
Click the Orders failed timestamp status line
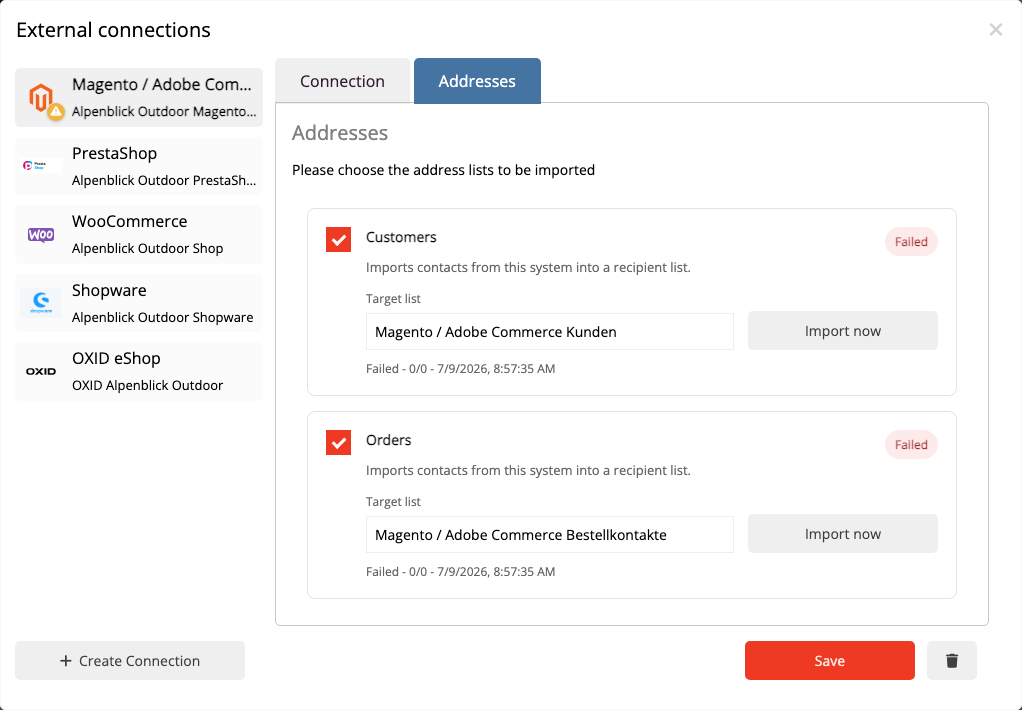pos(460,571)
